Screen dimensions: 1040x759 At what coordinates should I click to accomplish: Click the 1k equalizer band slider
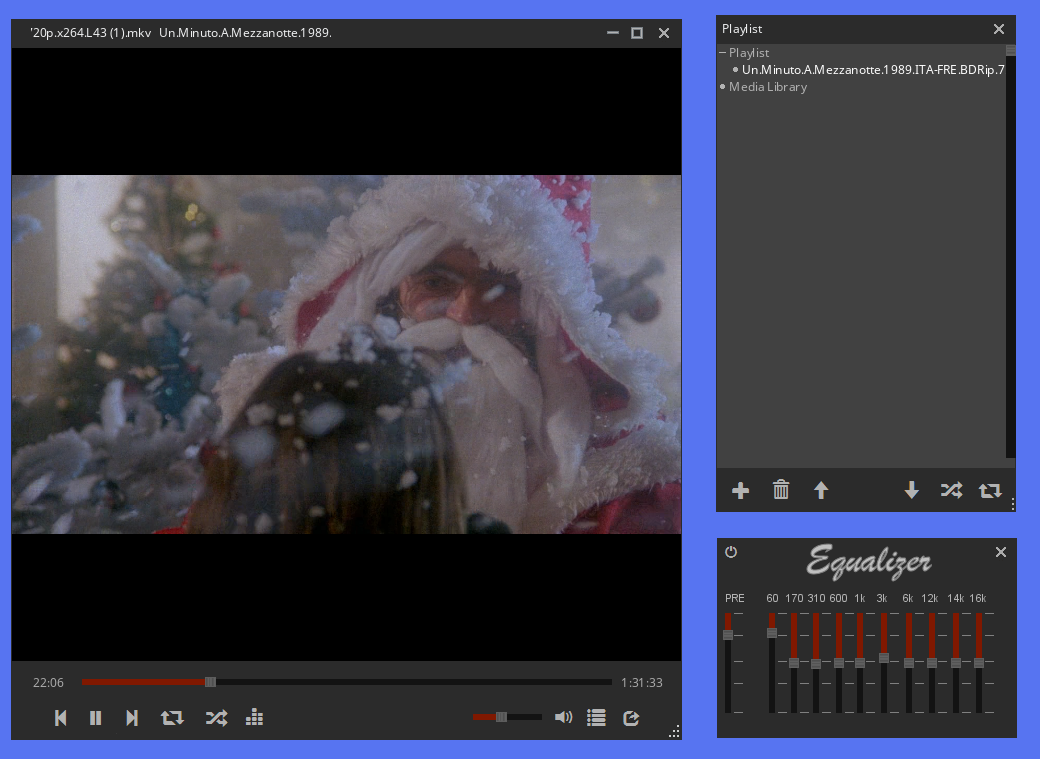coord(860,663)
